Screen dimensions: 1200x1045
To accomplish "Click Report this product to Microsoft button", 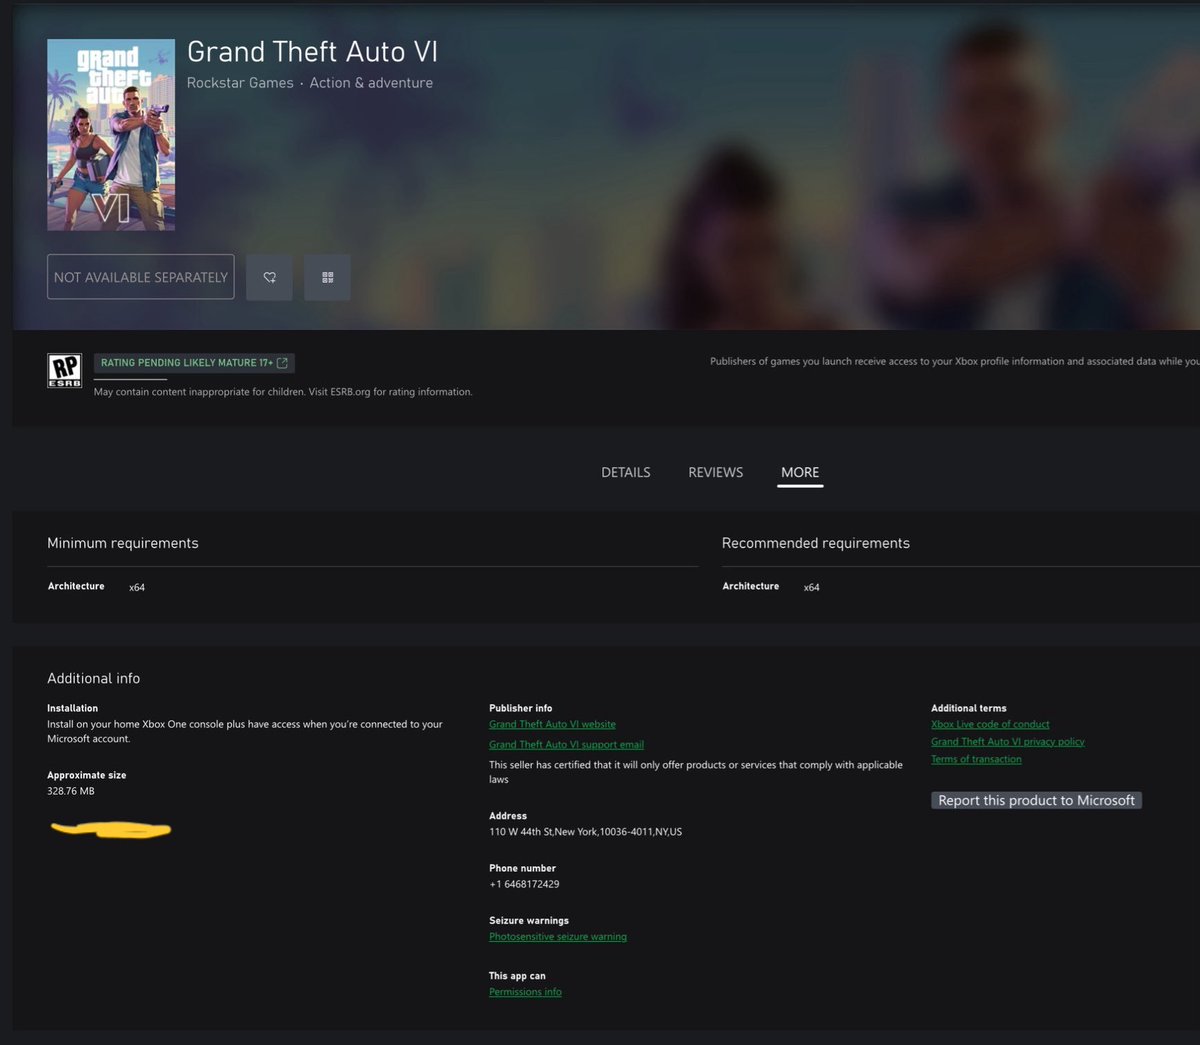I will tap(1036, 800).
